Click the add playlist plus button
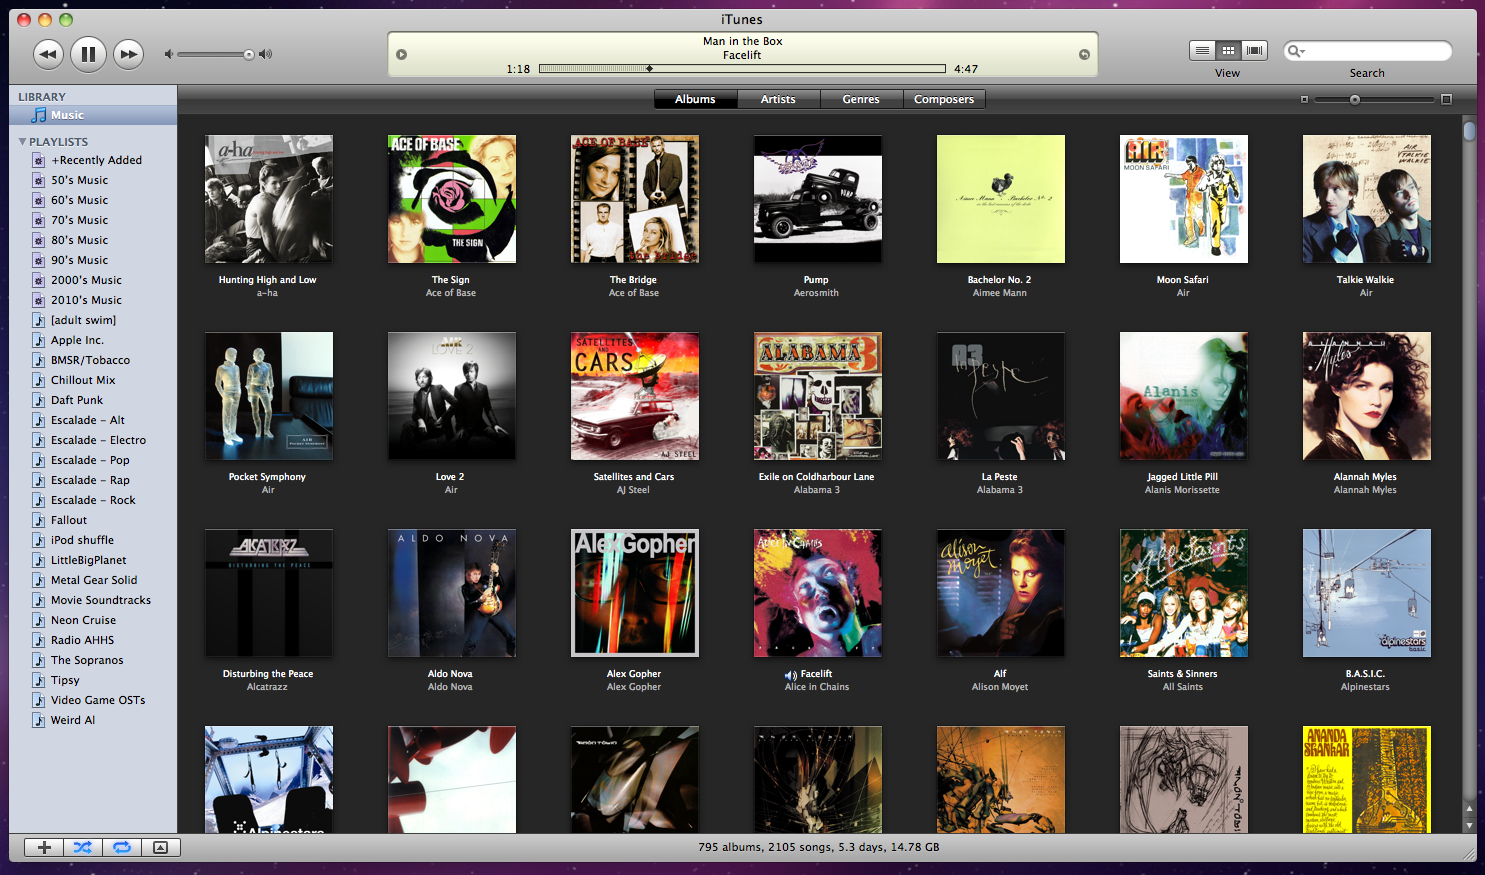The width and height of the screenshot is (1485, 875). coord(43,847)
